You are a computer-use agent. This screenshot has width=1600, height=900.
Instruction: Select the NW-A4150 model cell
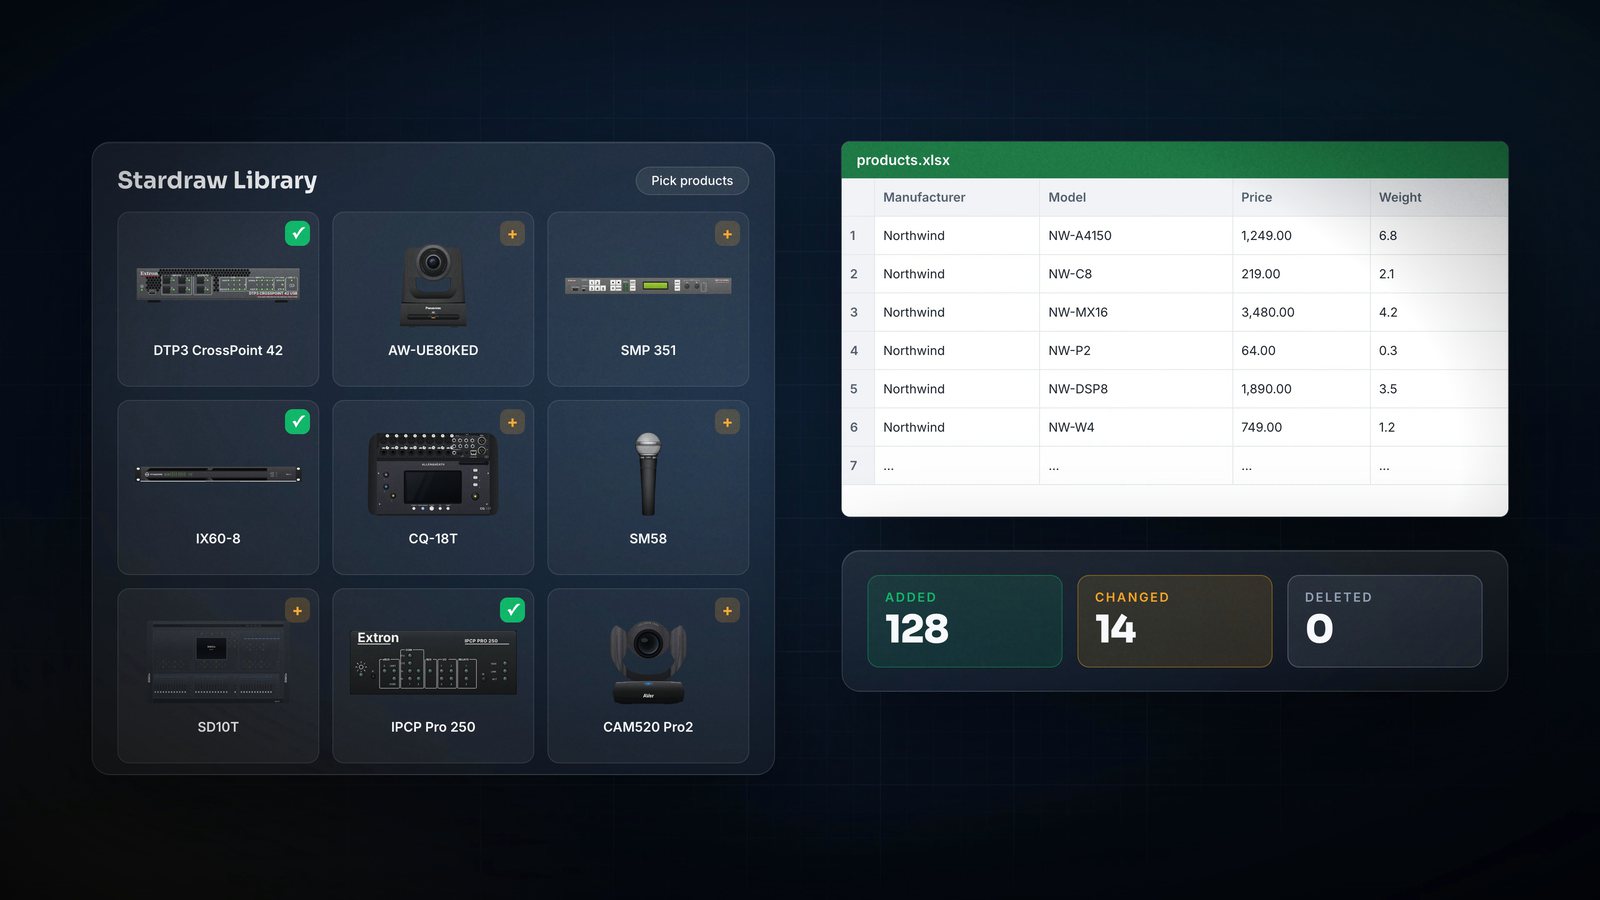point(1136,236)
